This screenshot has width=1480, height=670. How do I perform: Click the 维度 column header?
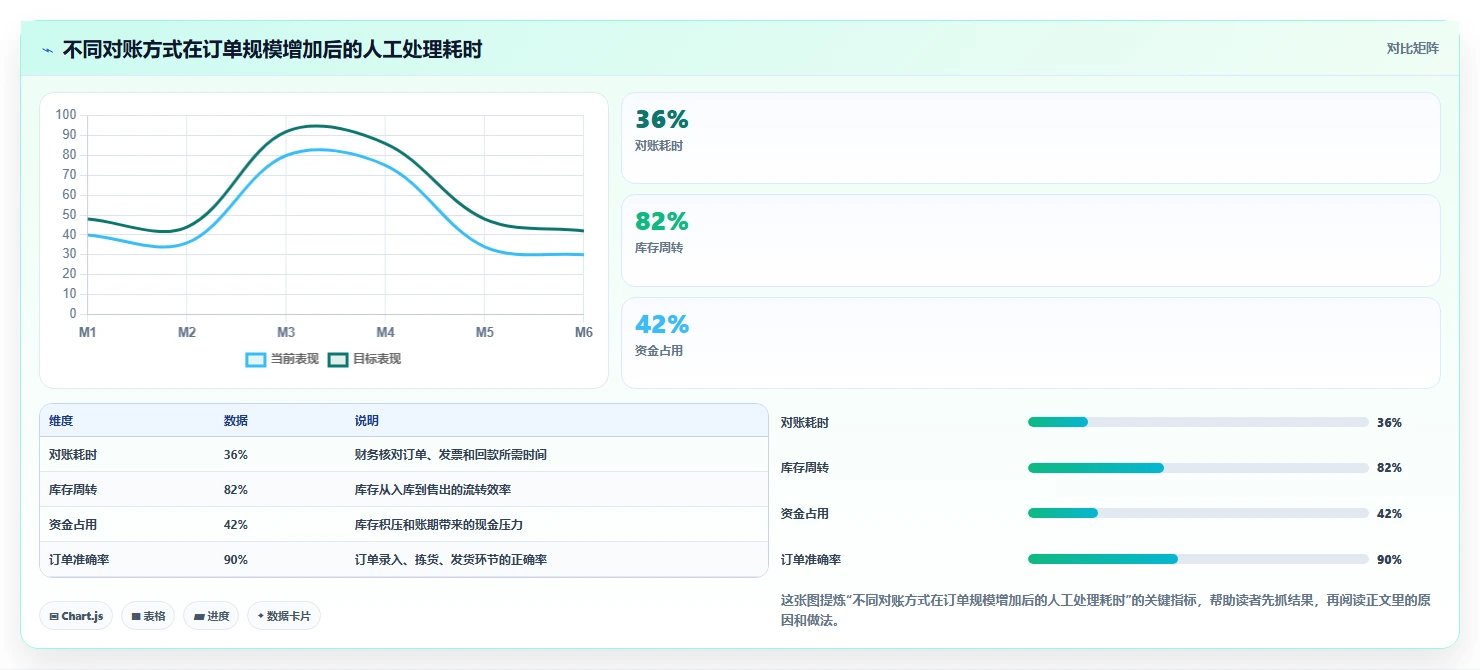61,421
